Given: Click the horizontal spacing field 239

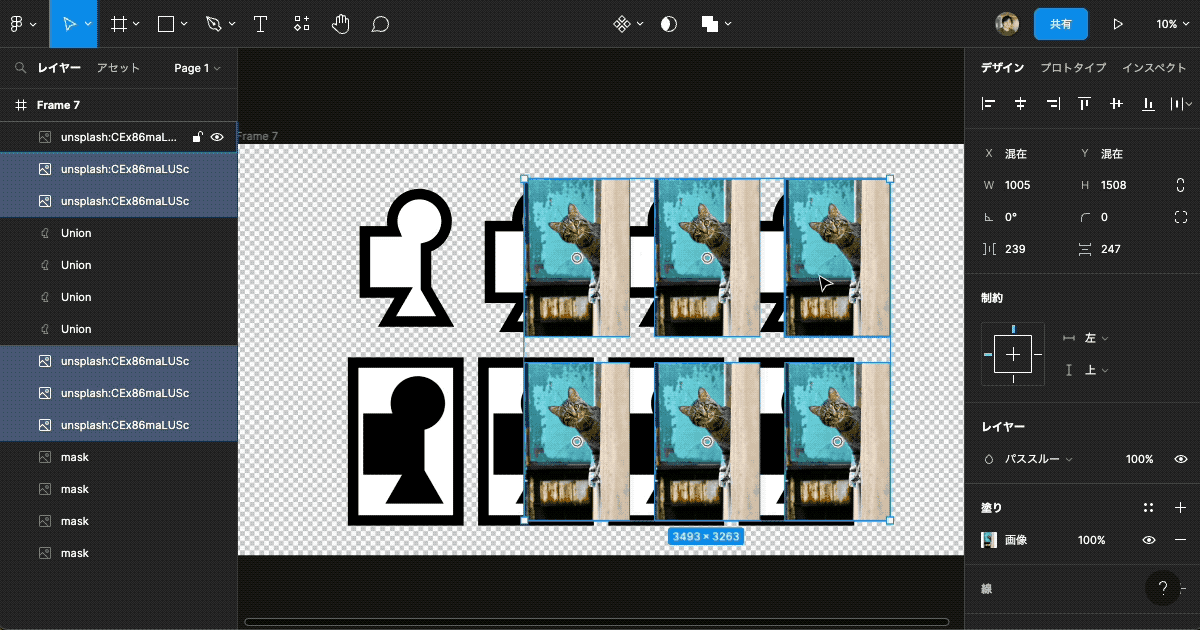Looking at the screenshot, I should tap(1021, 249).
